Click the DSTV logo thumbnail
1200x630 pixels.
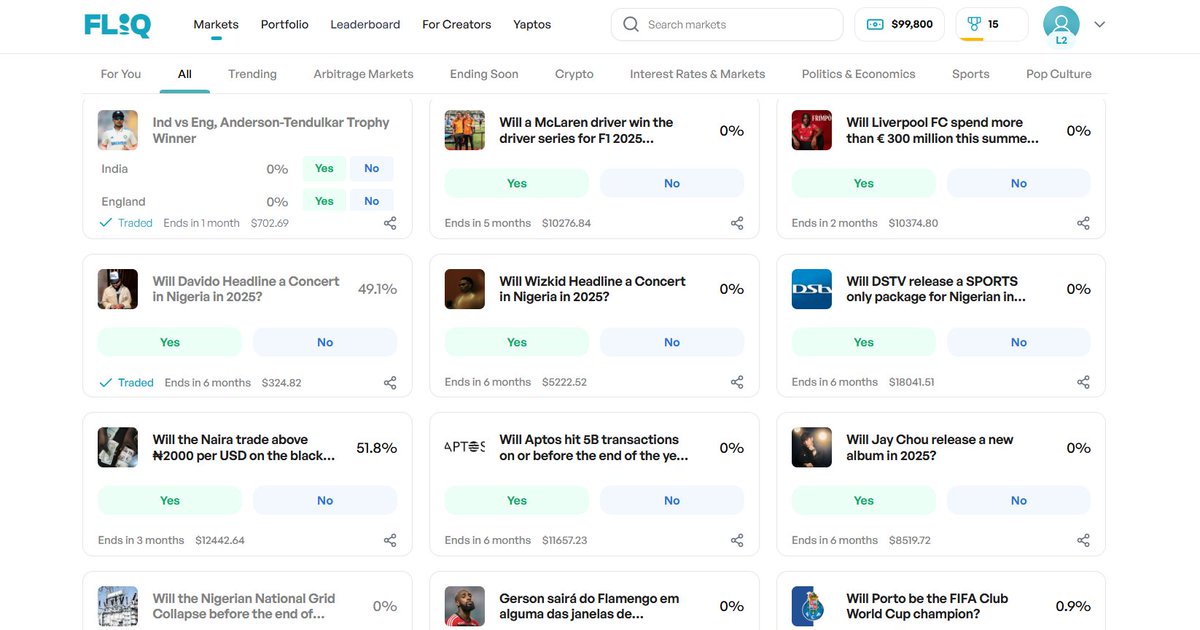(x=811, y=289)
